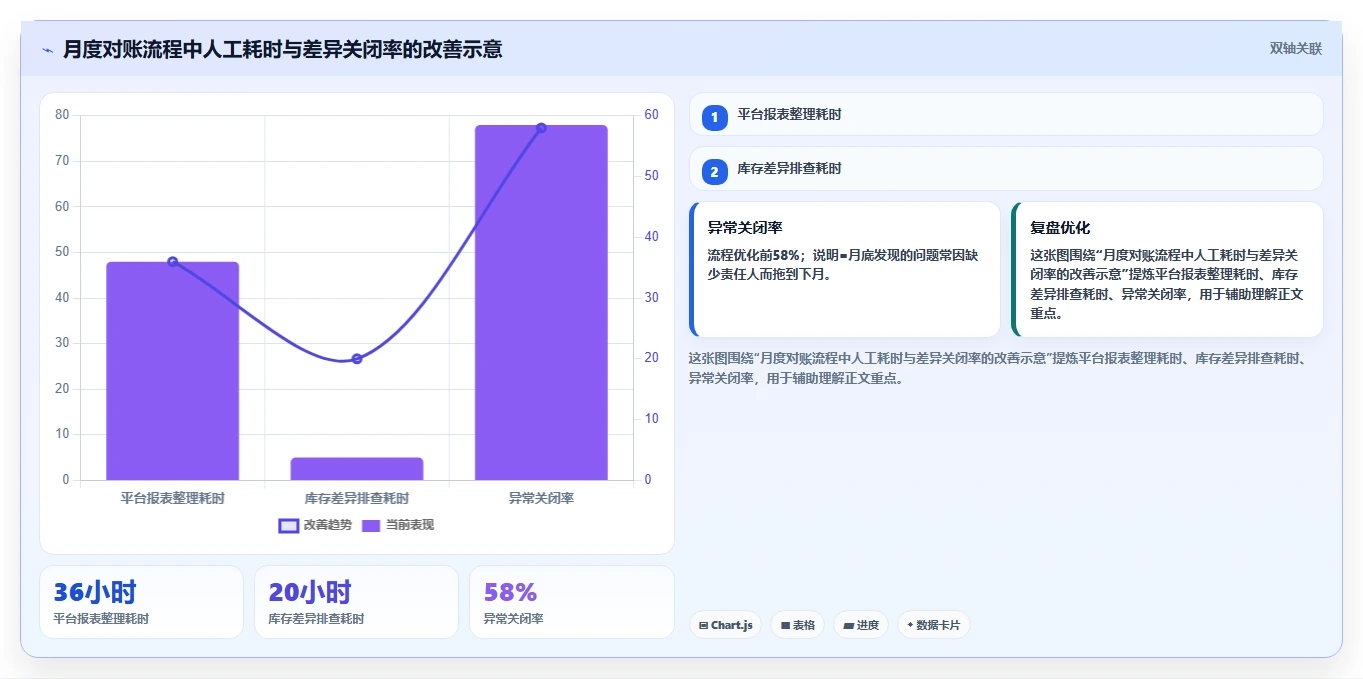This screenshot has width=1363, height=679.
Task: Click the Chart.js tag chip
Action: [x=725, y=625]
